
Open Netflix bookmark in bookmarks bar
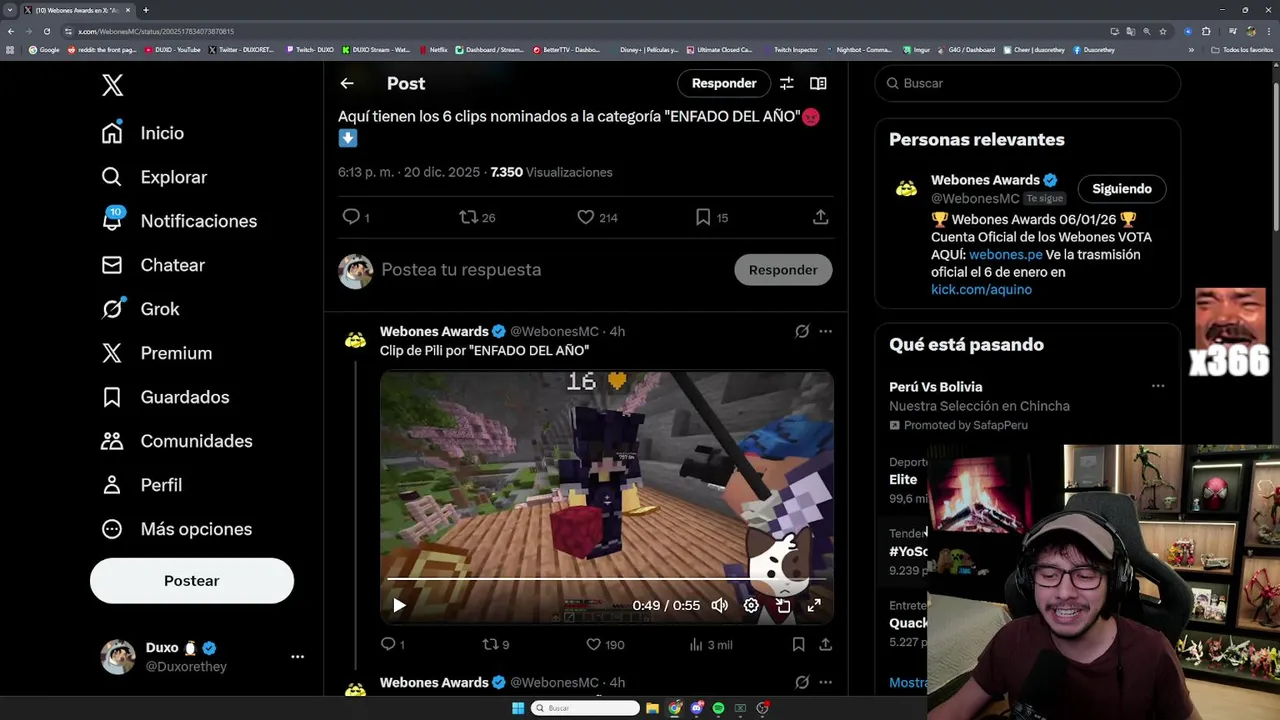tap(433, 49)
